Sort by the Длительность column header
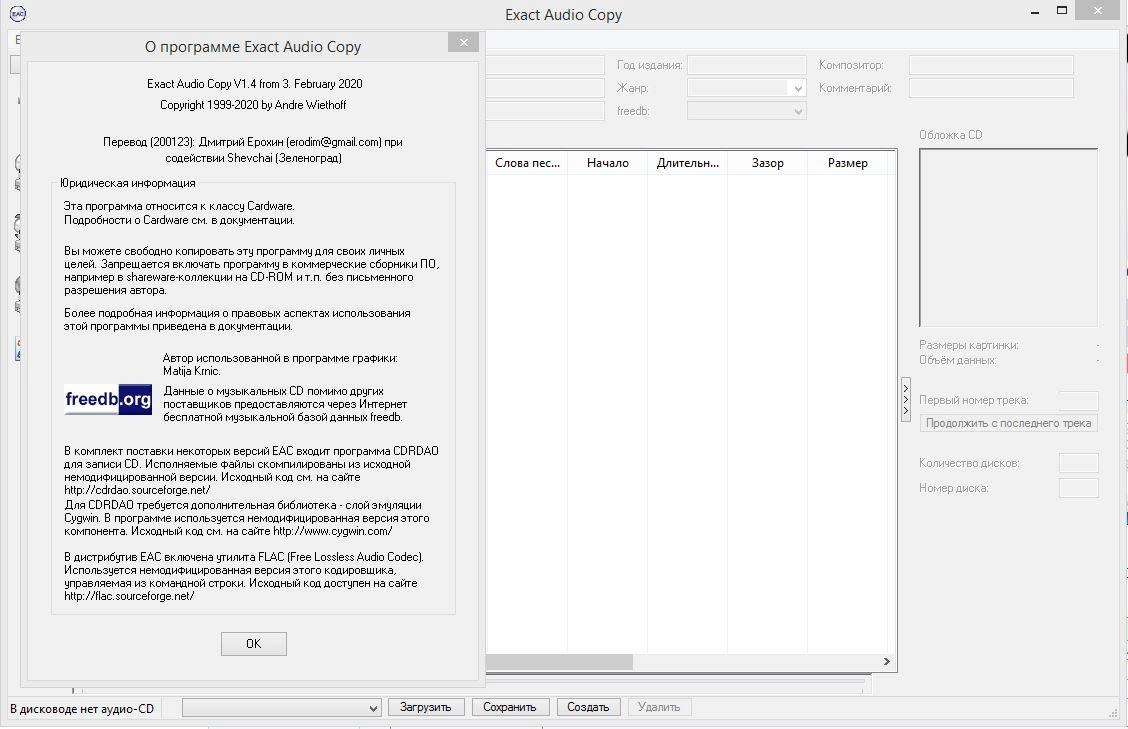Screen dimensions: 1128x729 (687, 163)
